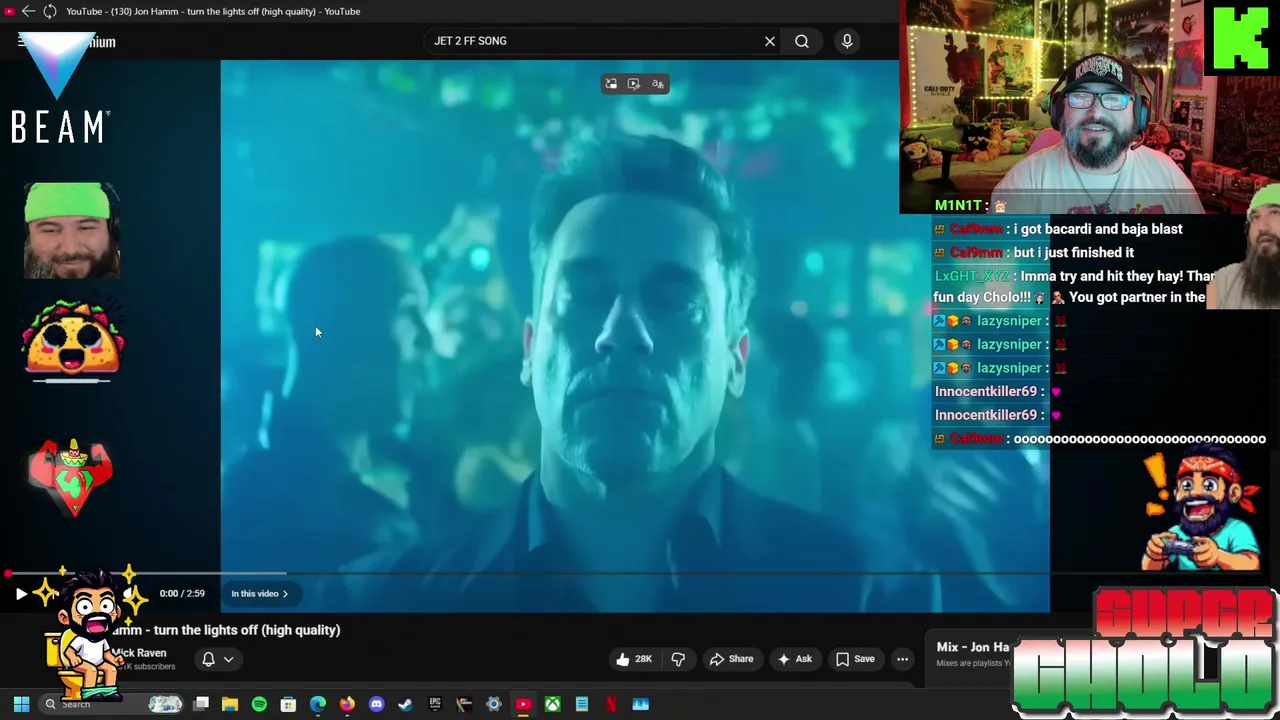Open the Settings gear in the taskbar

[x=494, y=704]
